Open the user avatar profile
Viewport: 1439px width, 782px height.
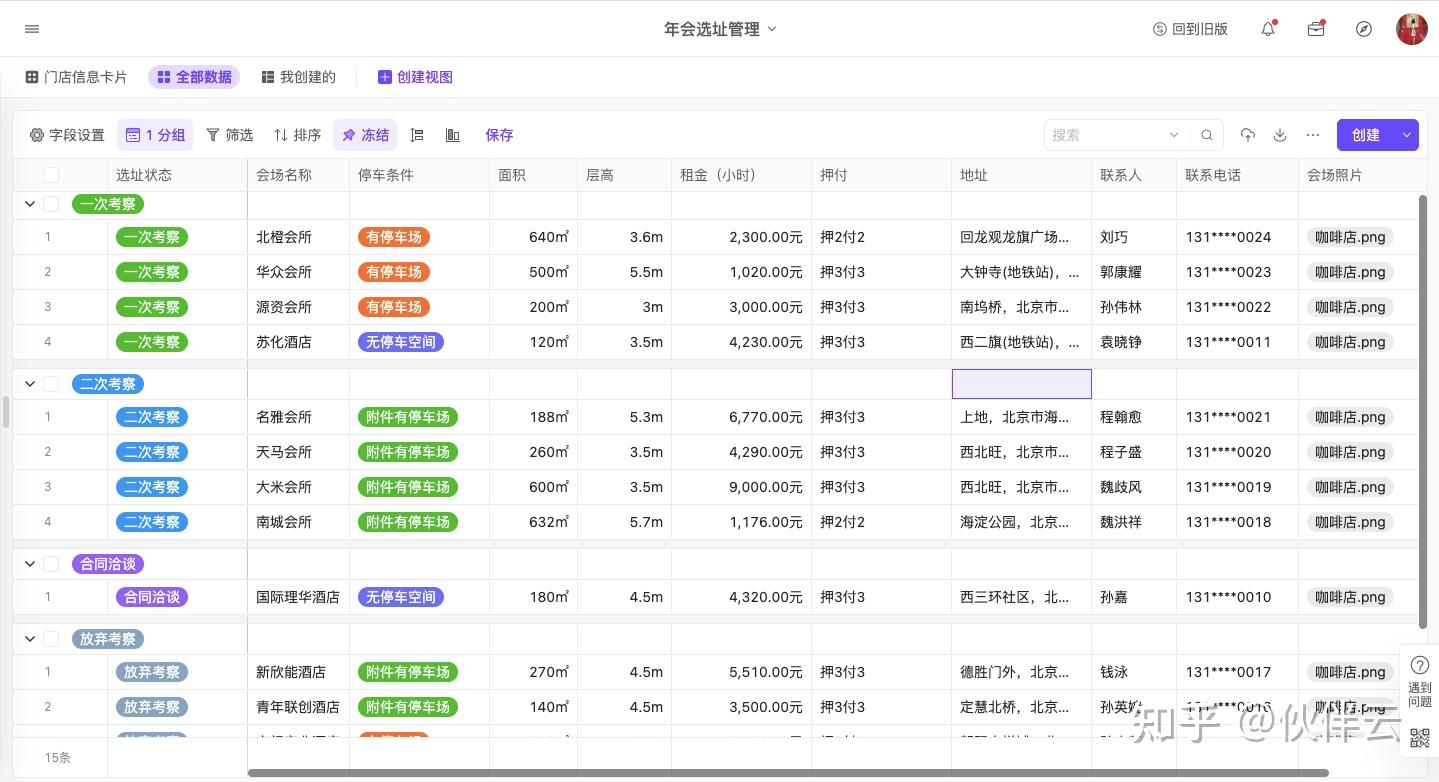coord(1412,29)
